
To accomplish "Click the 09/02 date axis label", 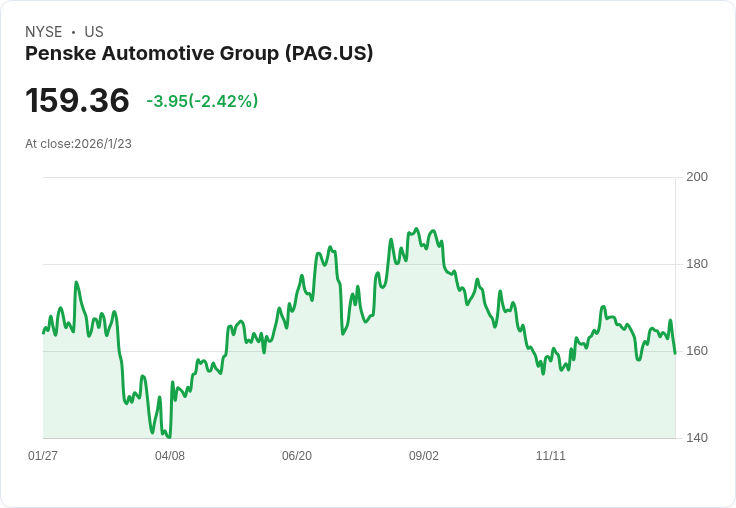I will coord(424,456).
